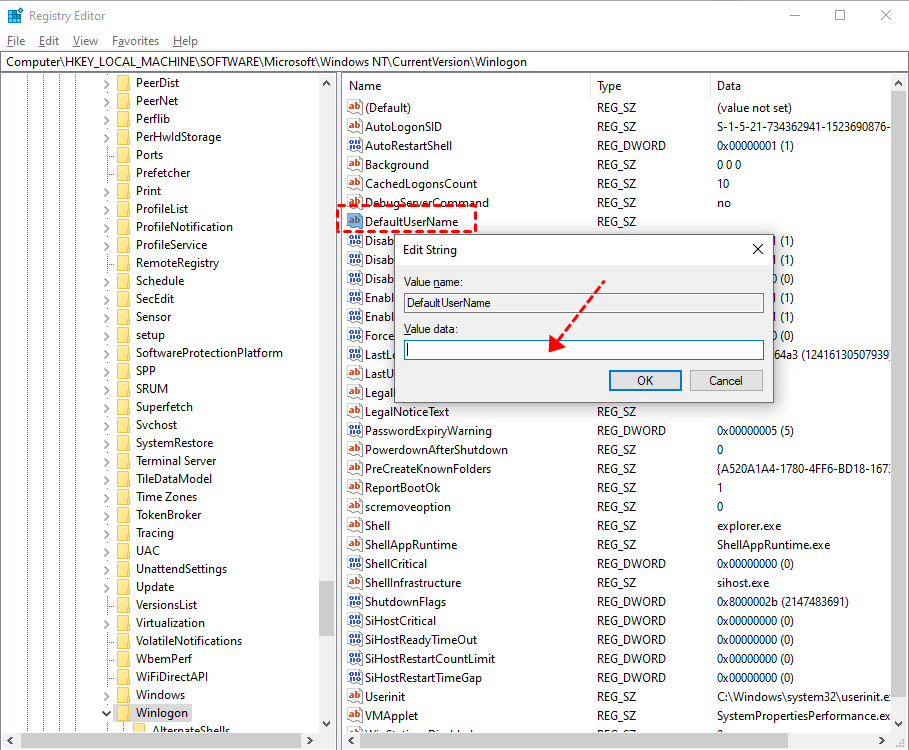Image resolution: width=909 pixels, height=750 pixels.
Task: Click the Registry Editor app icon in title bar
Action: (15, 16)
